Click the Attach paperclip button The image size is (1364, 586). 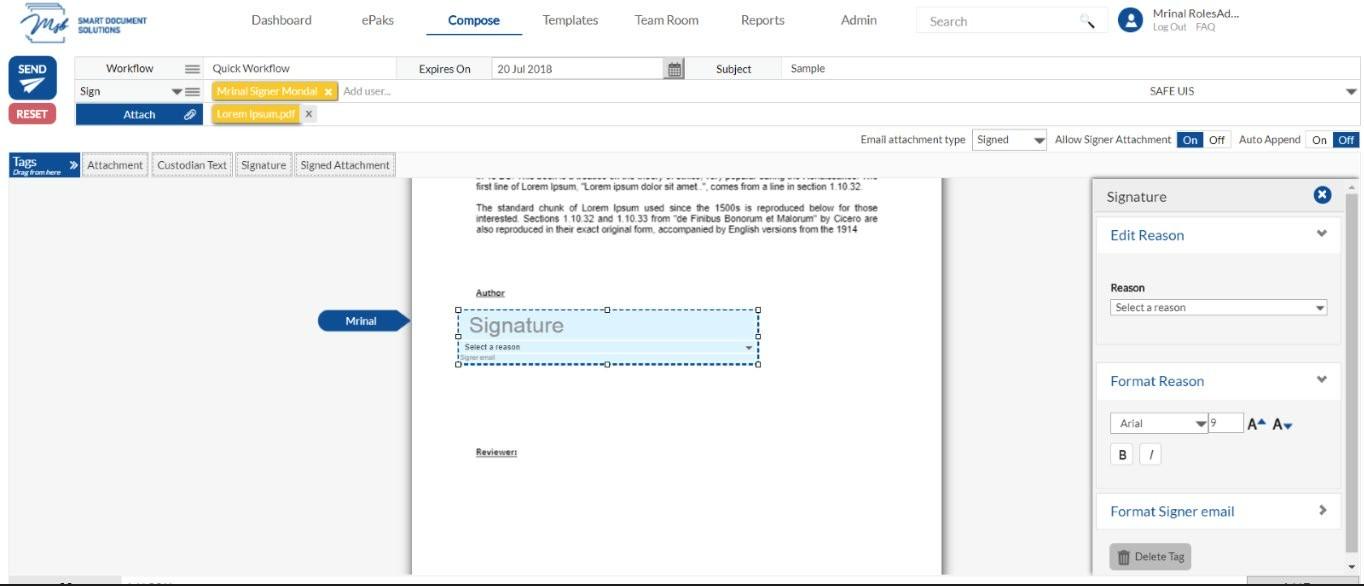140,114
